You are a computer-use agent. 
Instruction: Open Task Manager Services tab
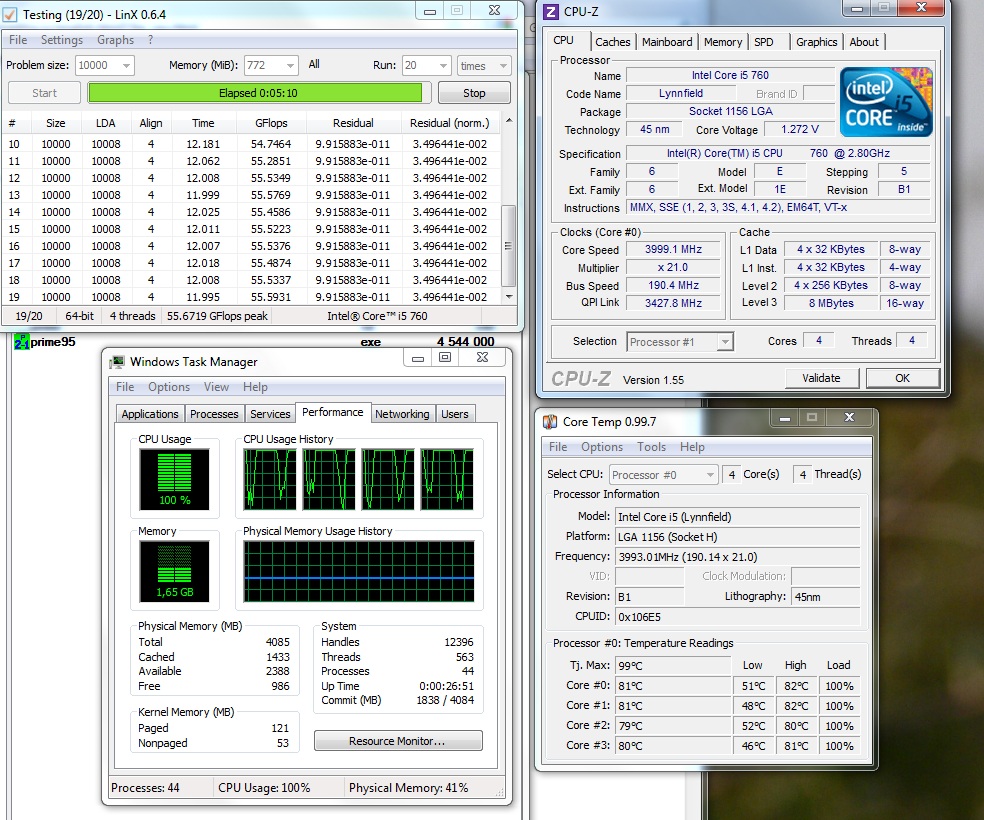point(270,414)
